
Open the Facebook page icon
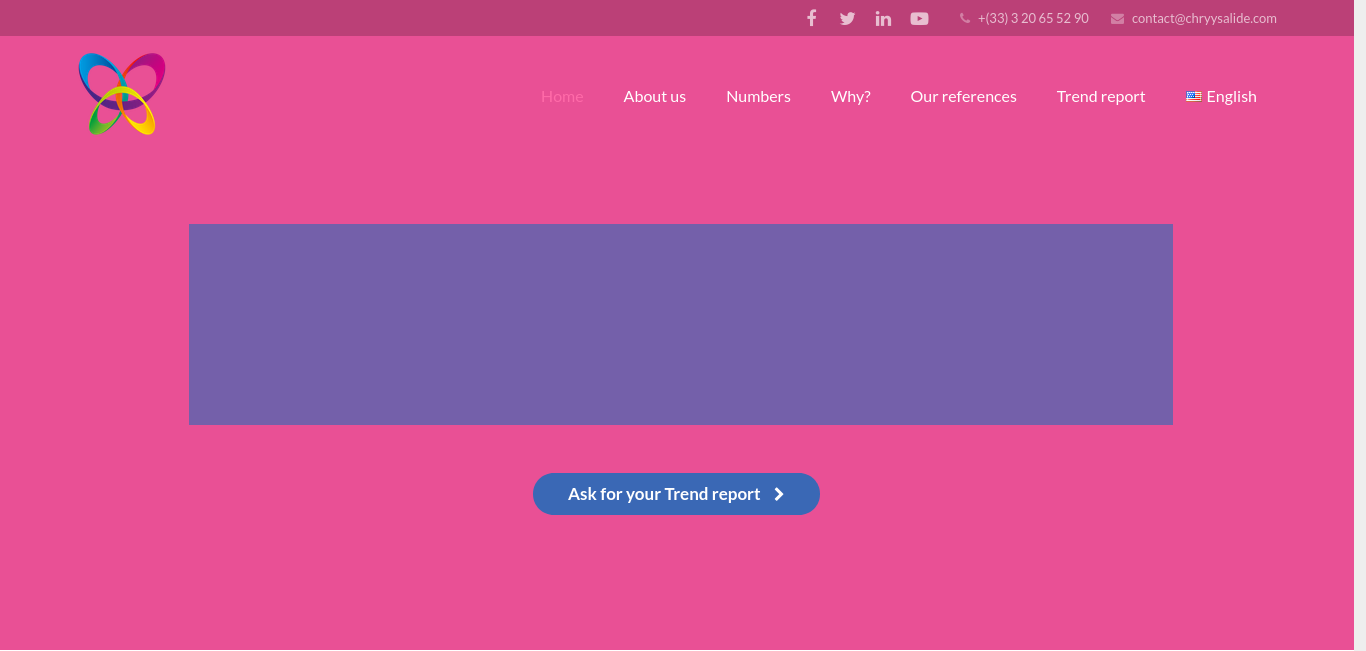811,18
